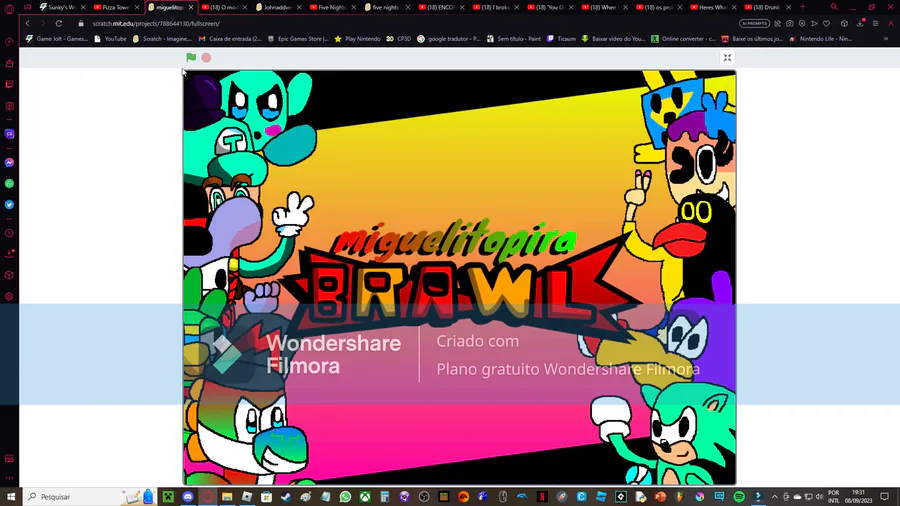Open YouTube bookmark
900x506 pixels.
point(110,39)
